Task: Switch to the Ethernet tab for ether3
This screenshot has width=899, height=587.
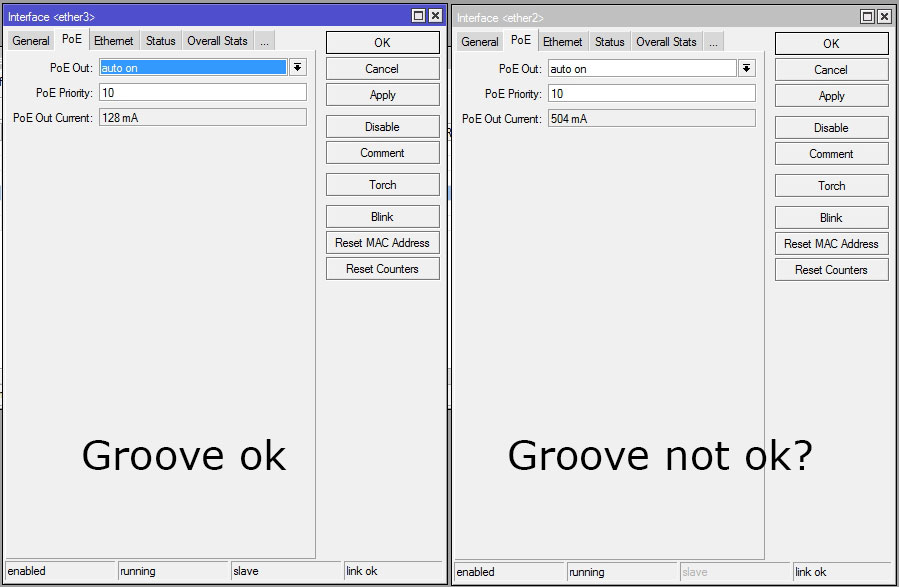Action: click(x=113, y=40)
